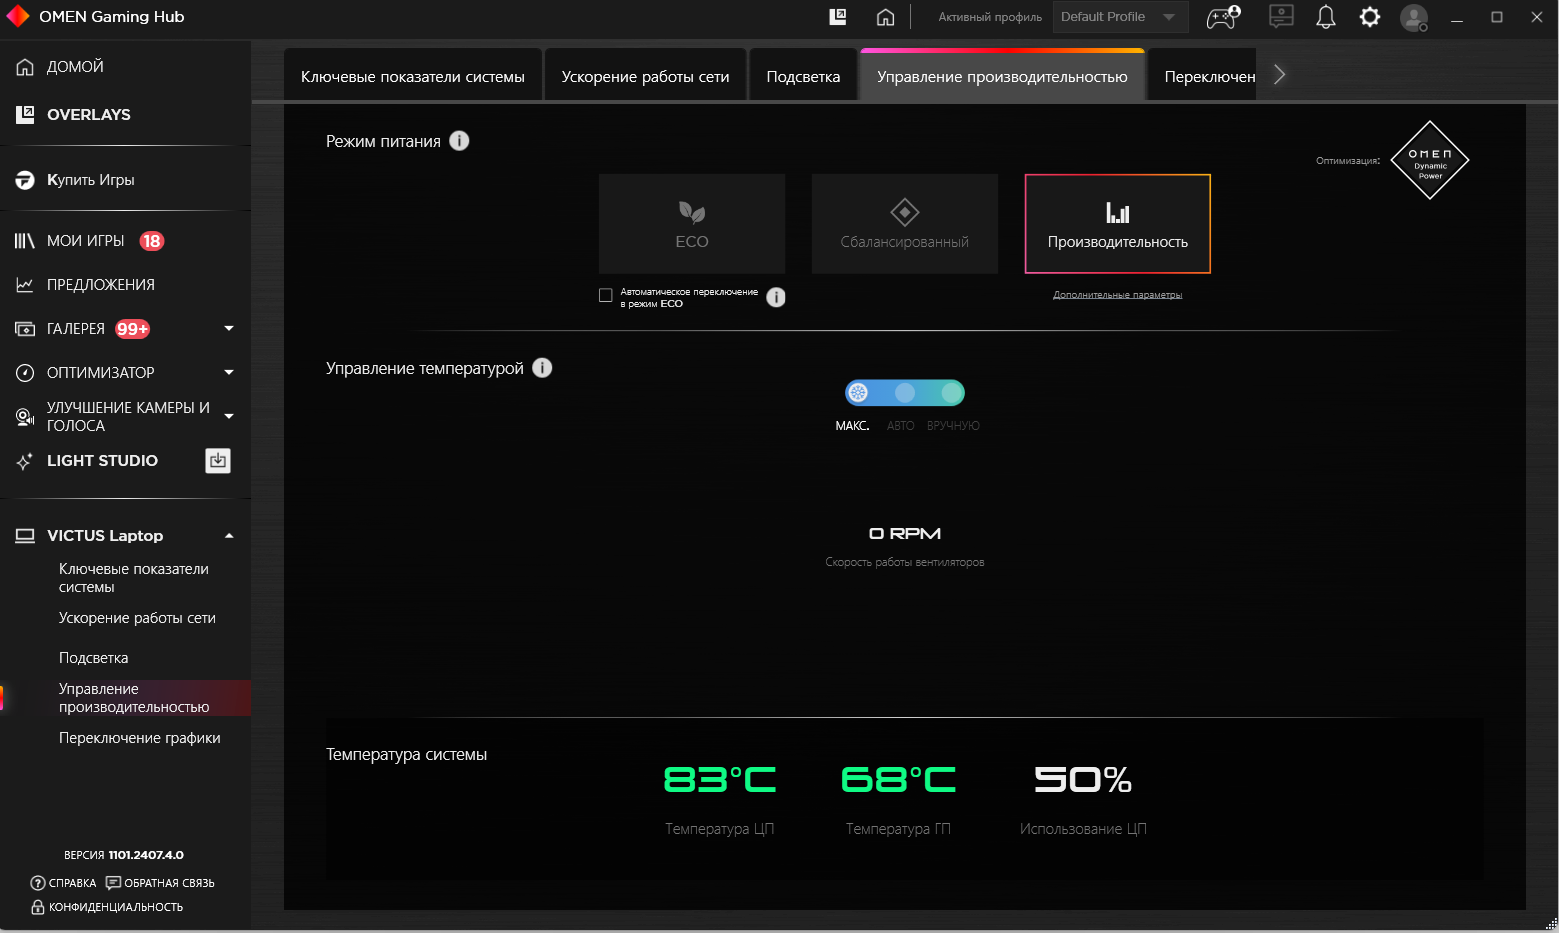Select Сбалансированный power mode

pos(905,224)
